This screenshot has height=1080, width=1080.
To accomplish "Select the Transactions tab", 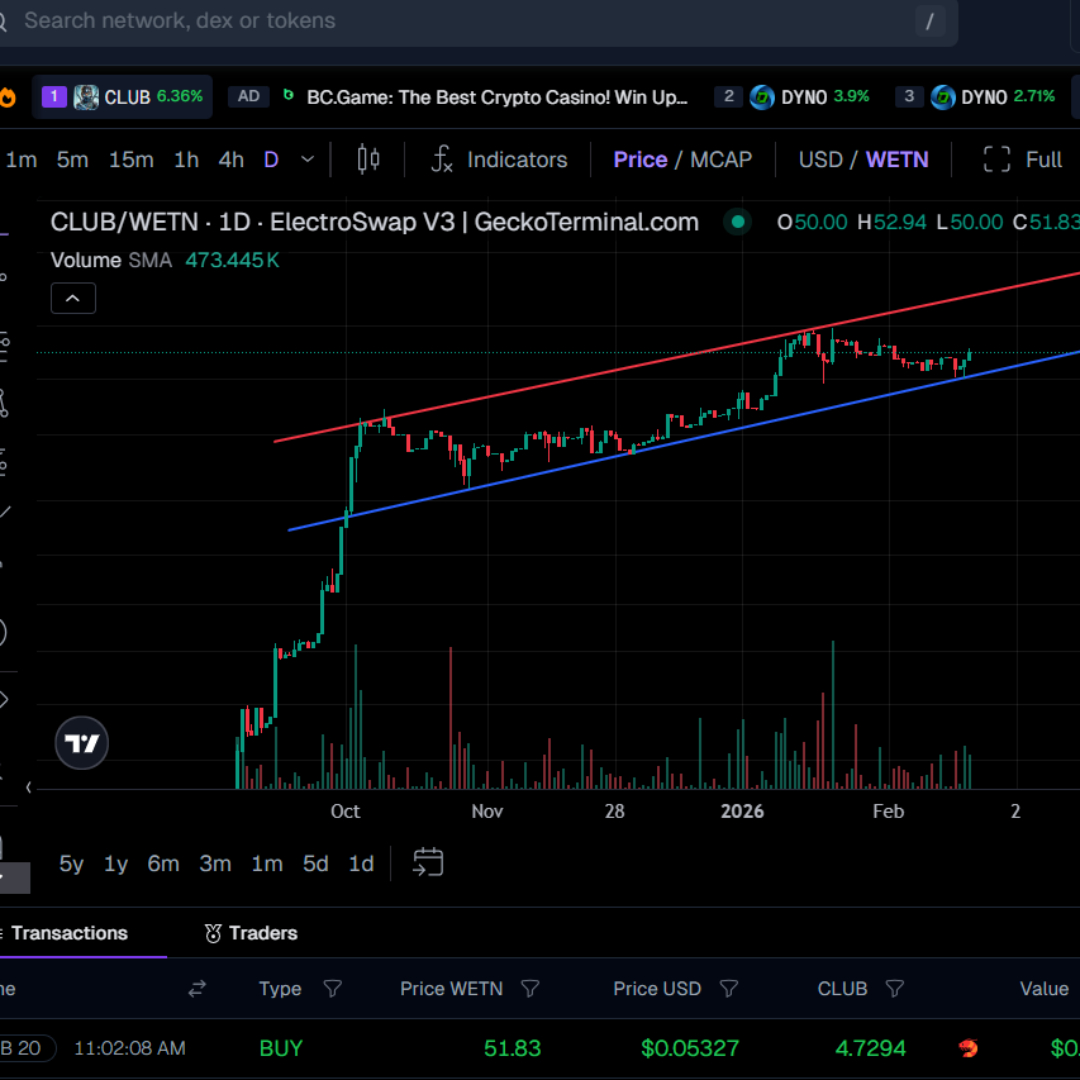I will pos(69,933).
